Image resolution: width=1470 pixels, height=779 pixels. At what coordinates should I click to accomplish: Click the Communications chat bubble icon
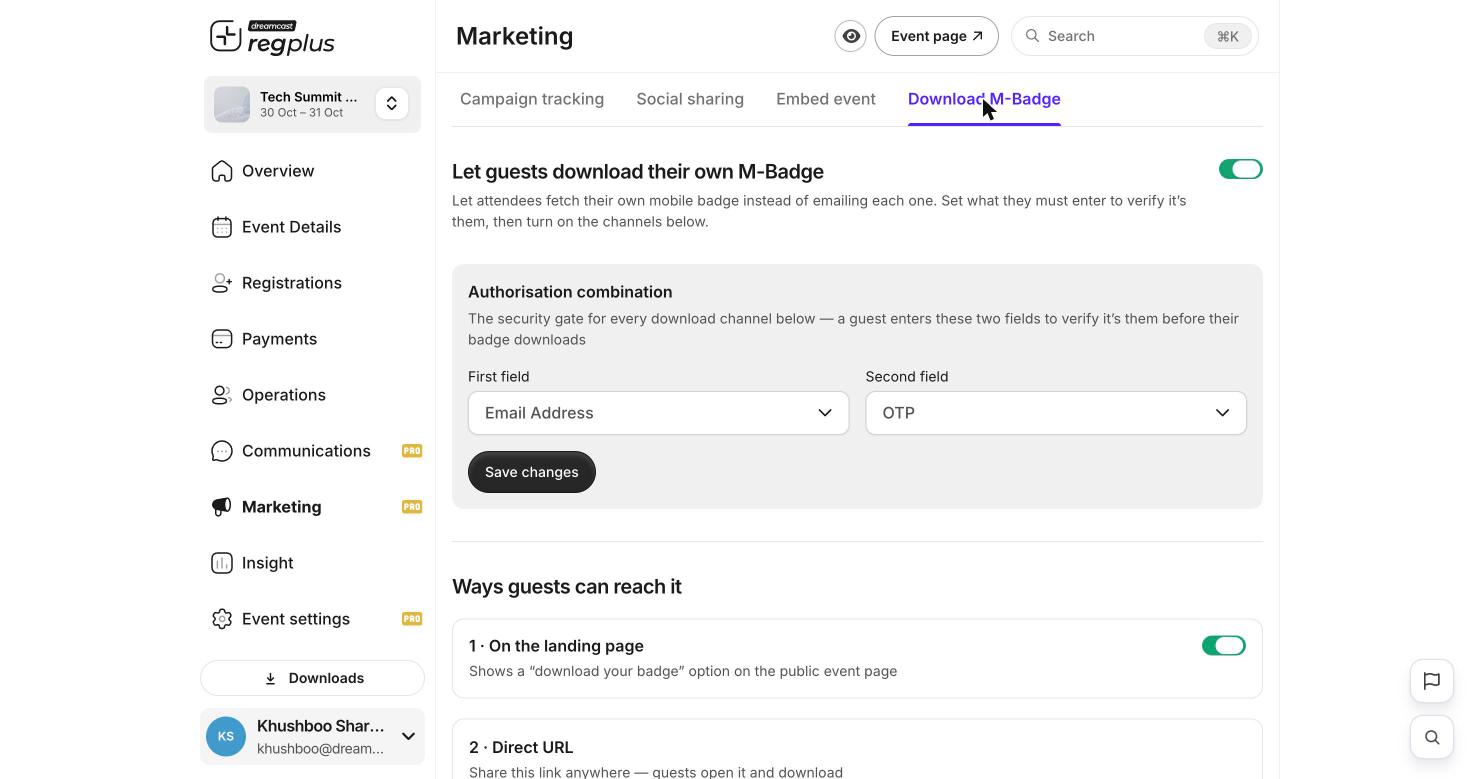(x=222, y=451)
